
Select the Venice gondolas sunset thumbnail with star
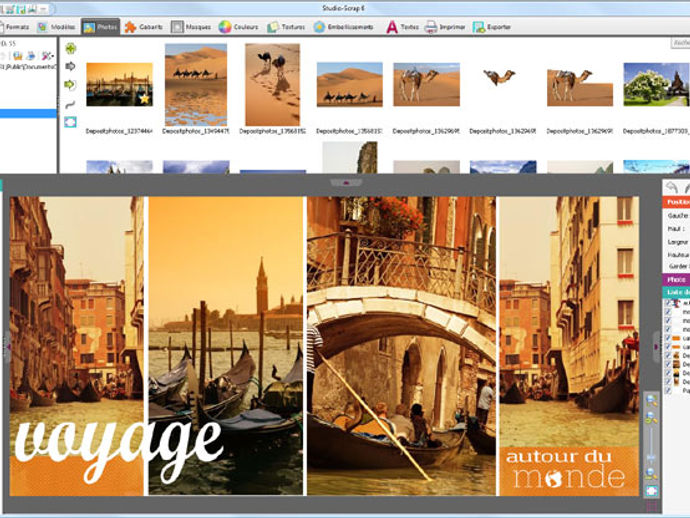tap(120, 84)
